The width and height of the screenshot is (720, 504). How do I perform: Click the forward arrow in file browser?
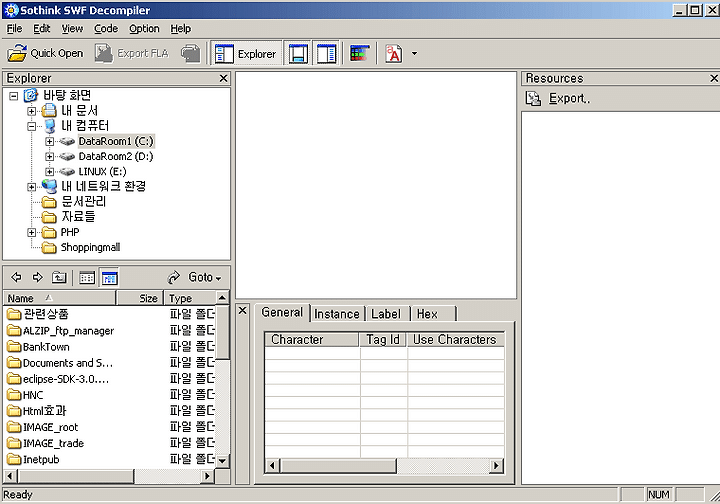point(38,277)
